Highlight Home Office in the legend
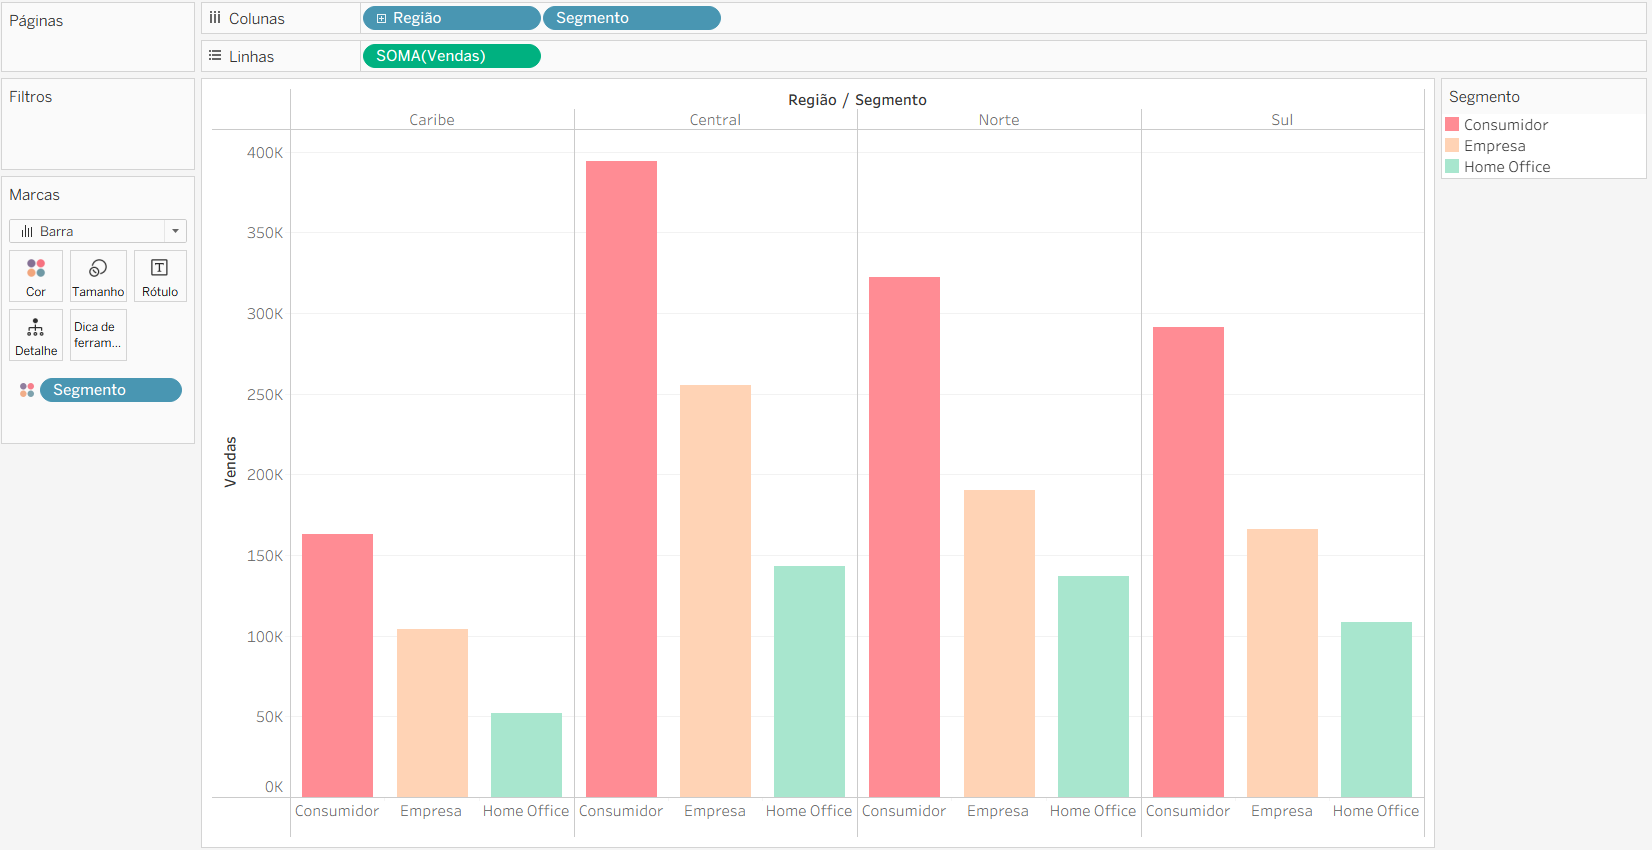This screenshot has width=1652, height=850. click(1506, 167)
